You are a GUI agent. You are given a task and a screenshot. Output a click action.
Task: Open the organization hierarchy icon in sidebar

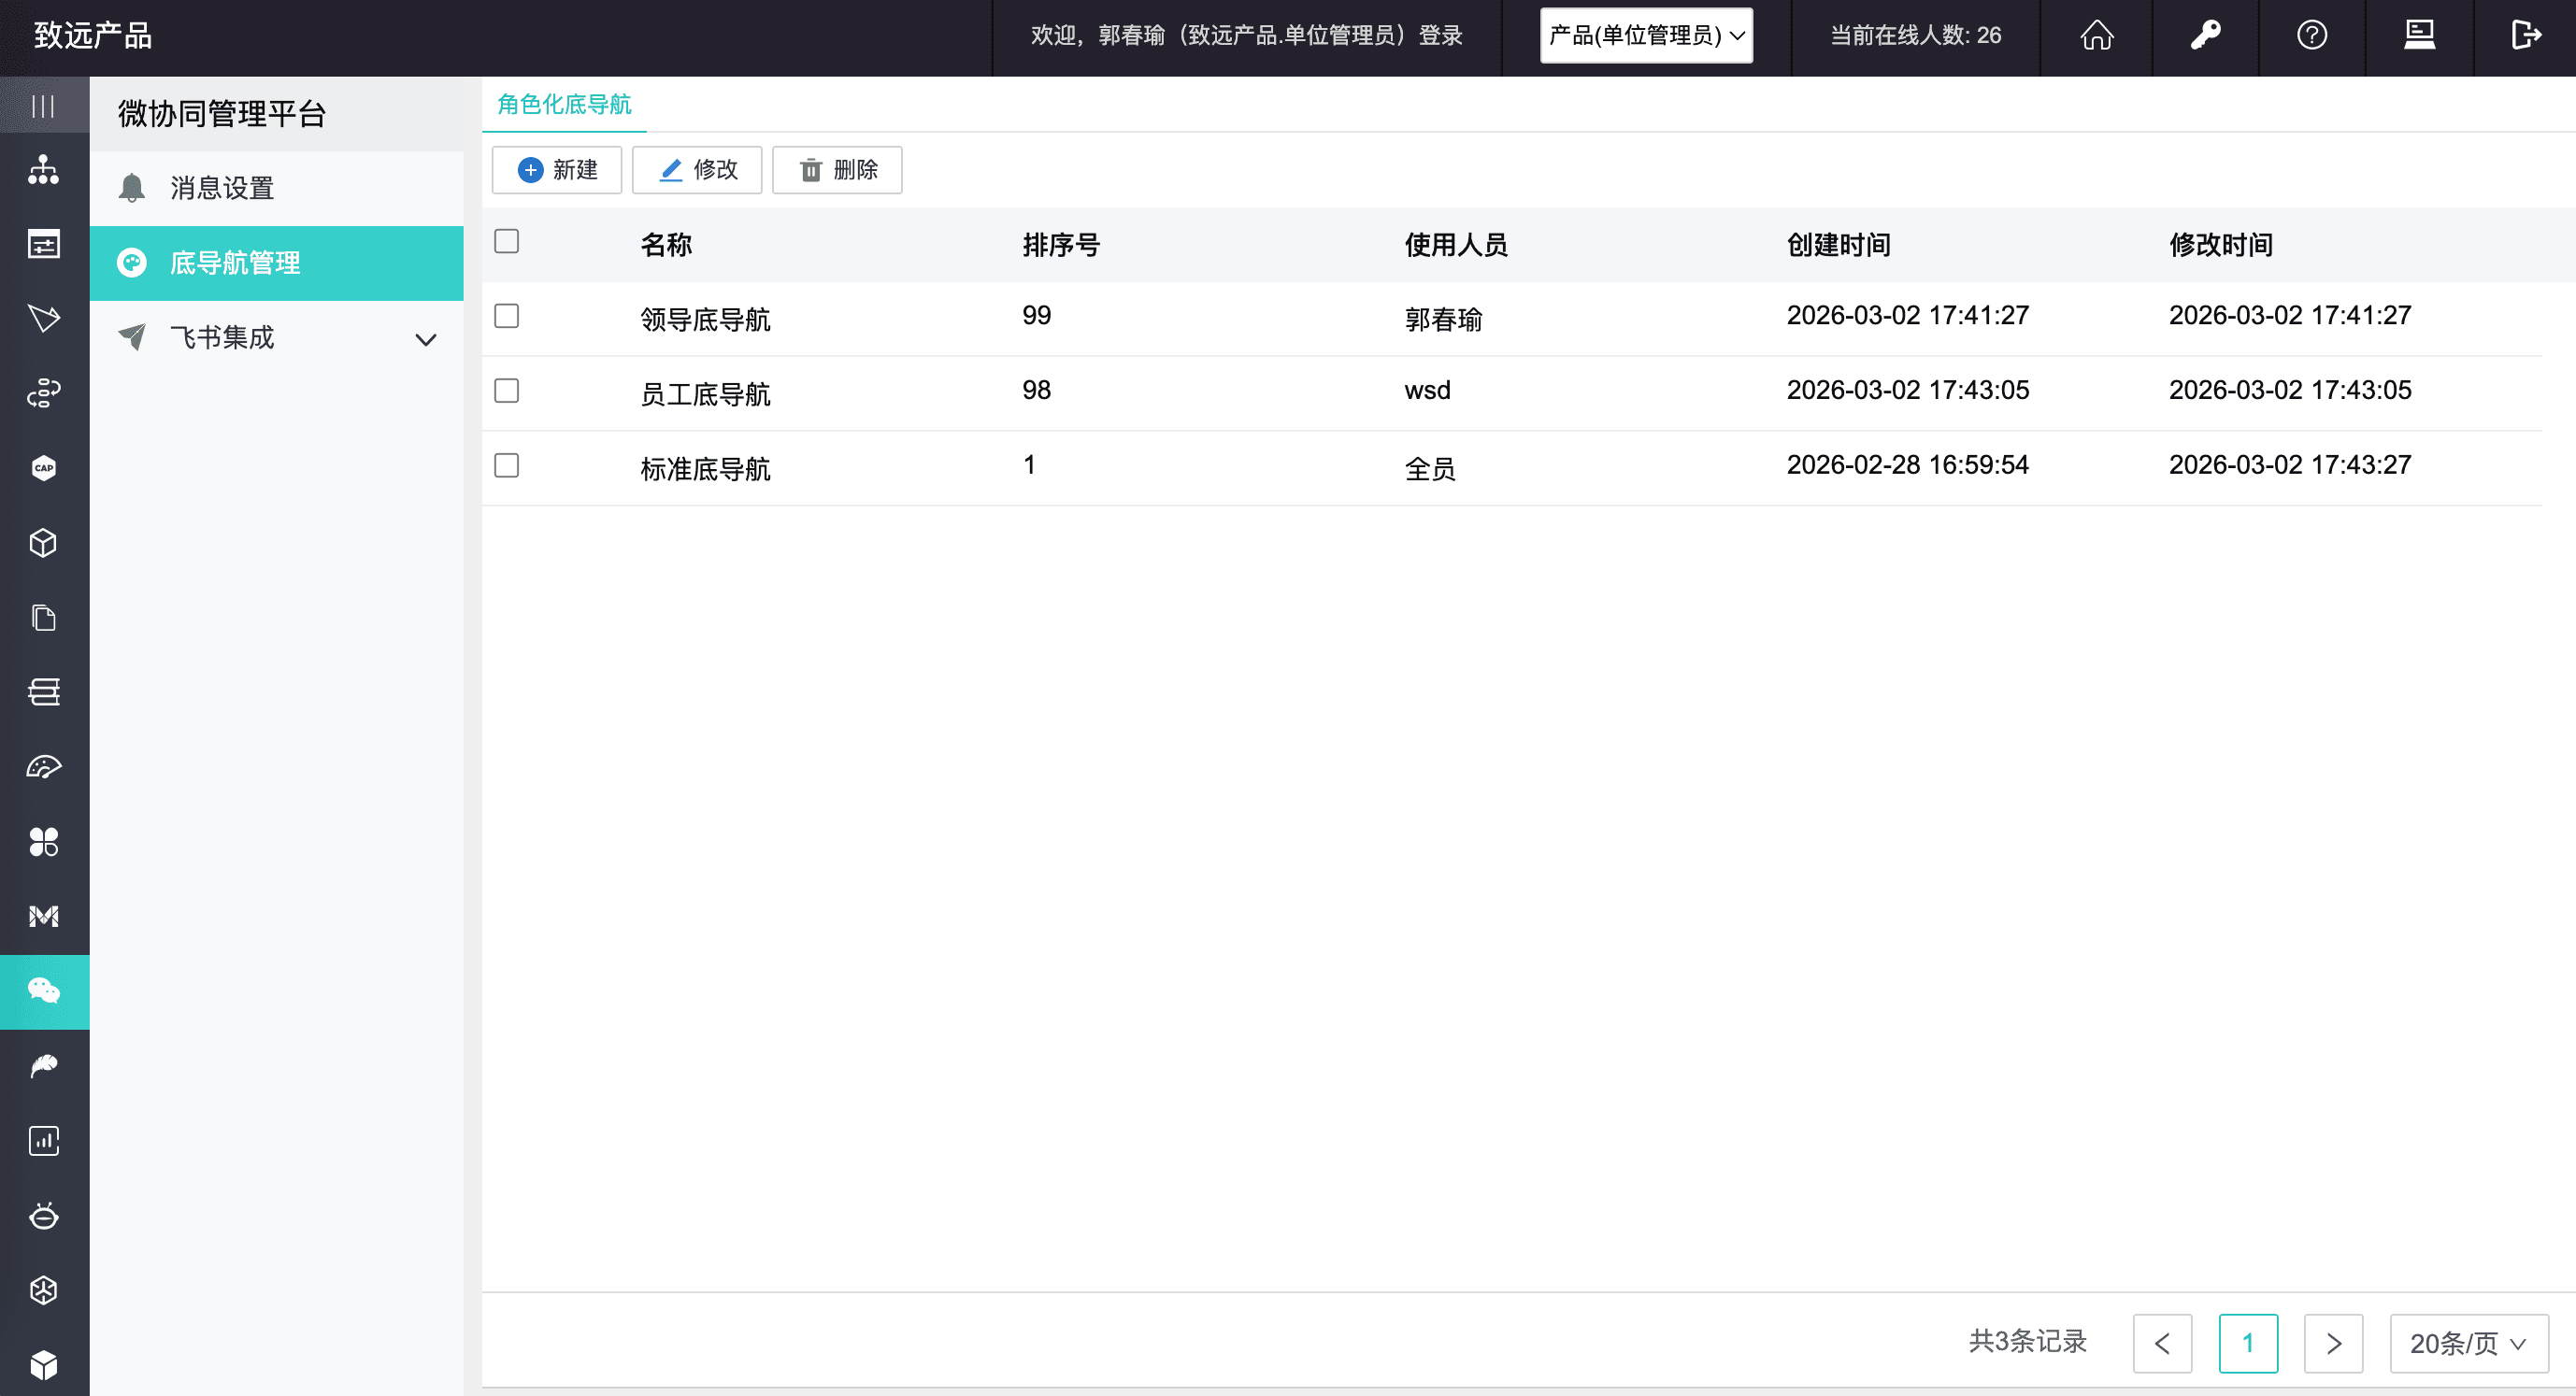point(43,169)
